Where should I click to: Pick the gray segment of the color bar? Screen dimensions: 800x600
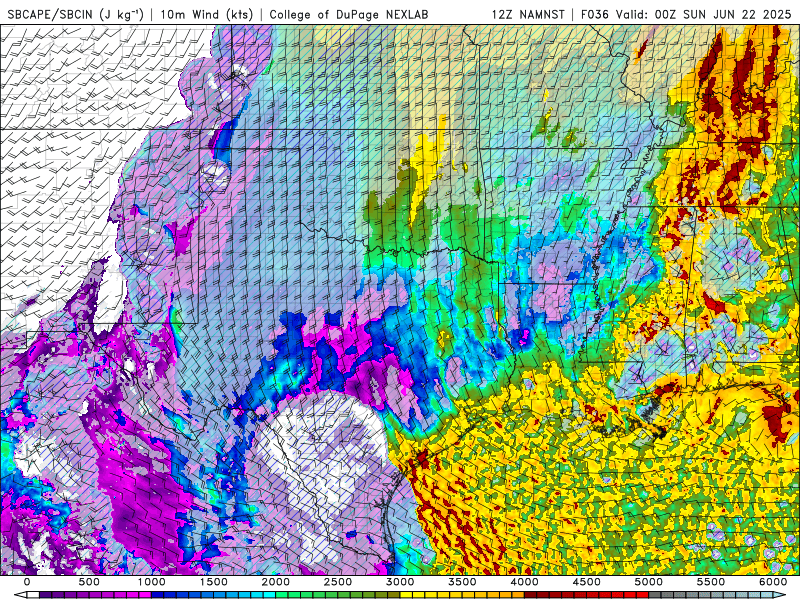click(655, 595)
